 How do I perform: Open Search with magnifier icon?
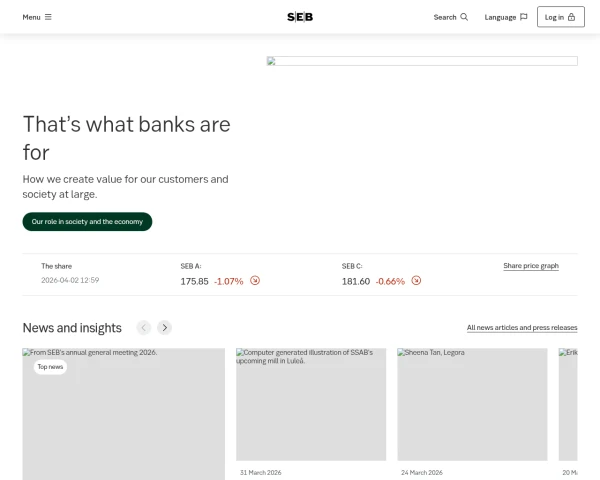pos(451,17)
